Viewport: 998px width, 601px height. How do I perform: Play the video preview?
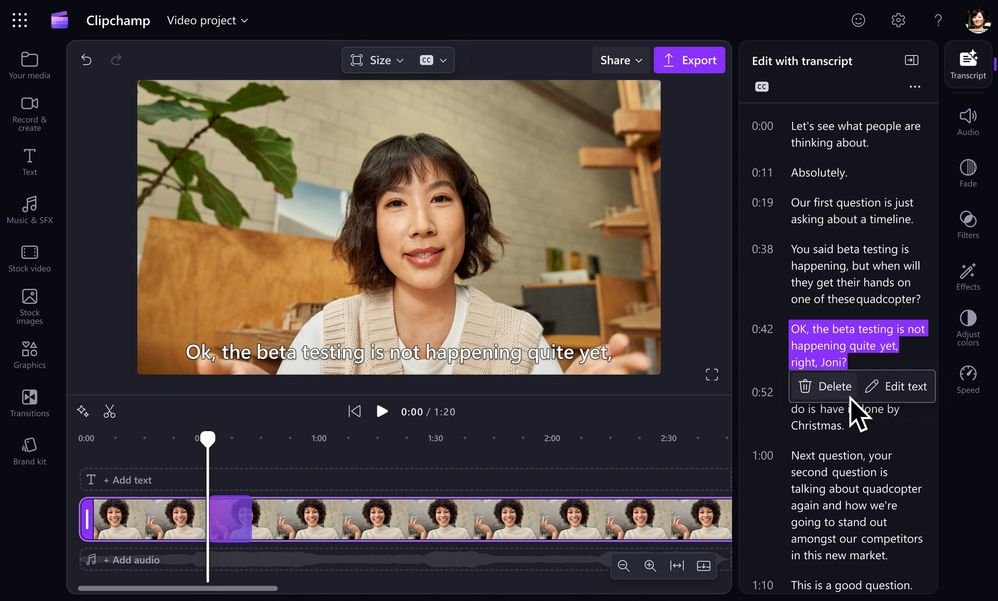381,411
